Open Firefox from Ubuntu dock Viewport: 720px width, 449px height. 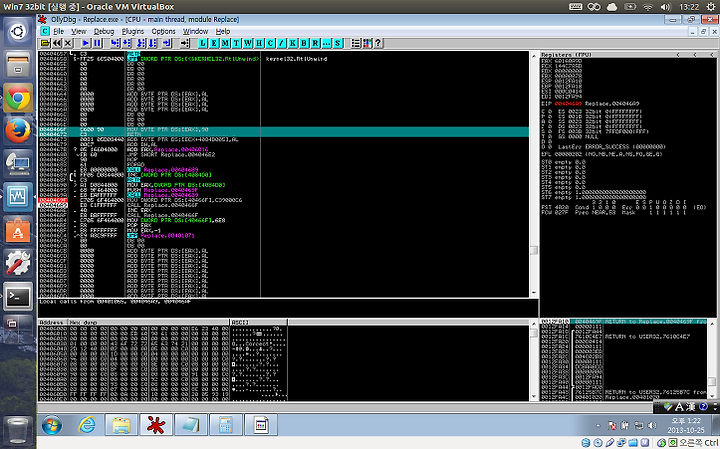[x=18, y=130]
